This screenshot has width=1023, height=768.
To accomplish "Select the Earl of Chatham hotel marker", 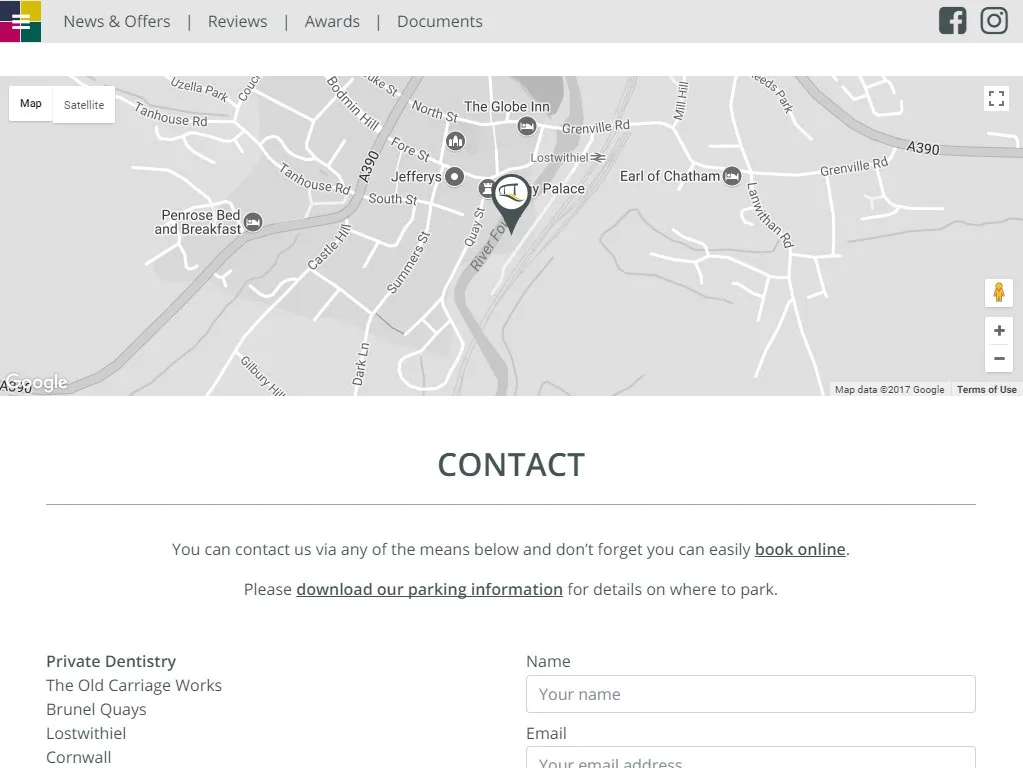I will coord(732,176).
